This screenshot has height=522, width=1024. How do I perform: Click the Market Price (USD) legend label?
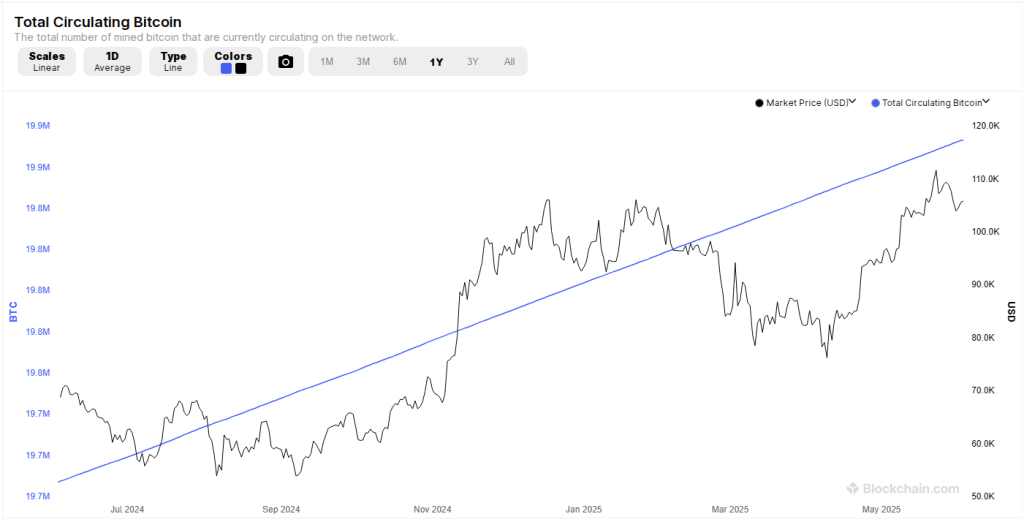pyautogui.click(x=806, y=103)
